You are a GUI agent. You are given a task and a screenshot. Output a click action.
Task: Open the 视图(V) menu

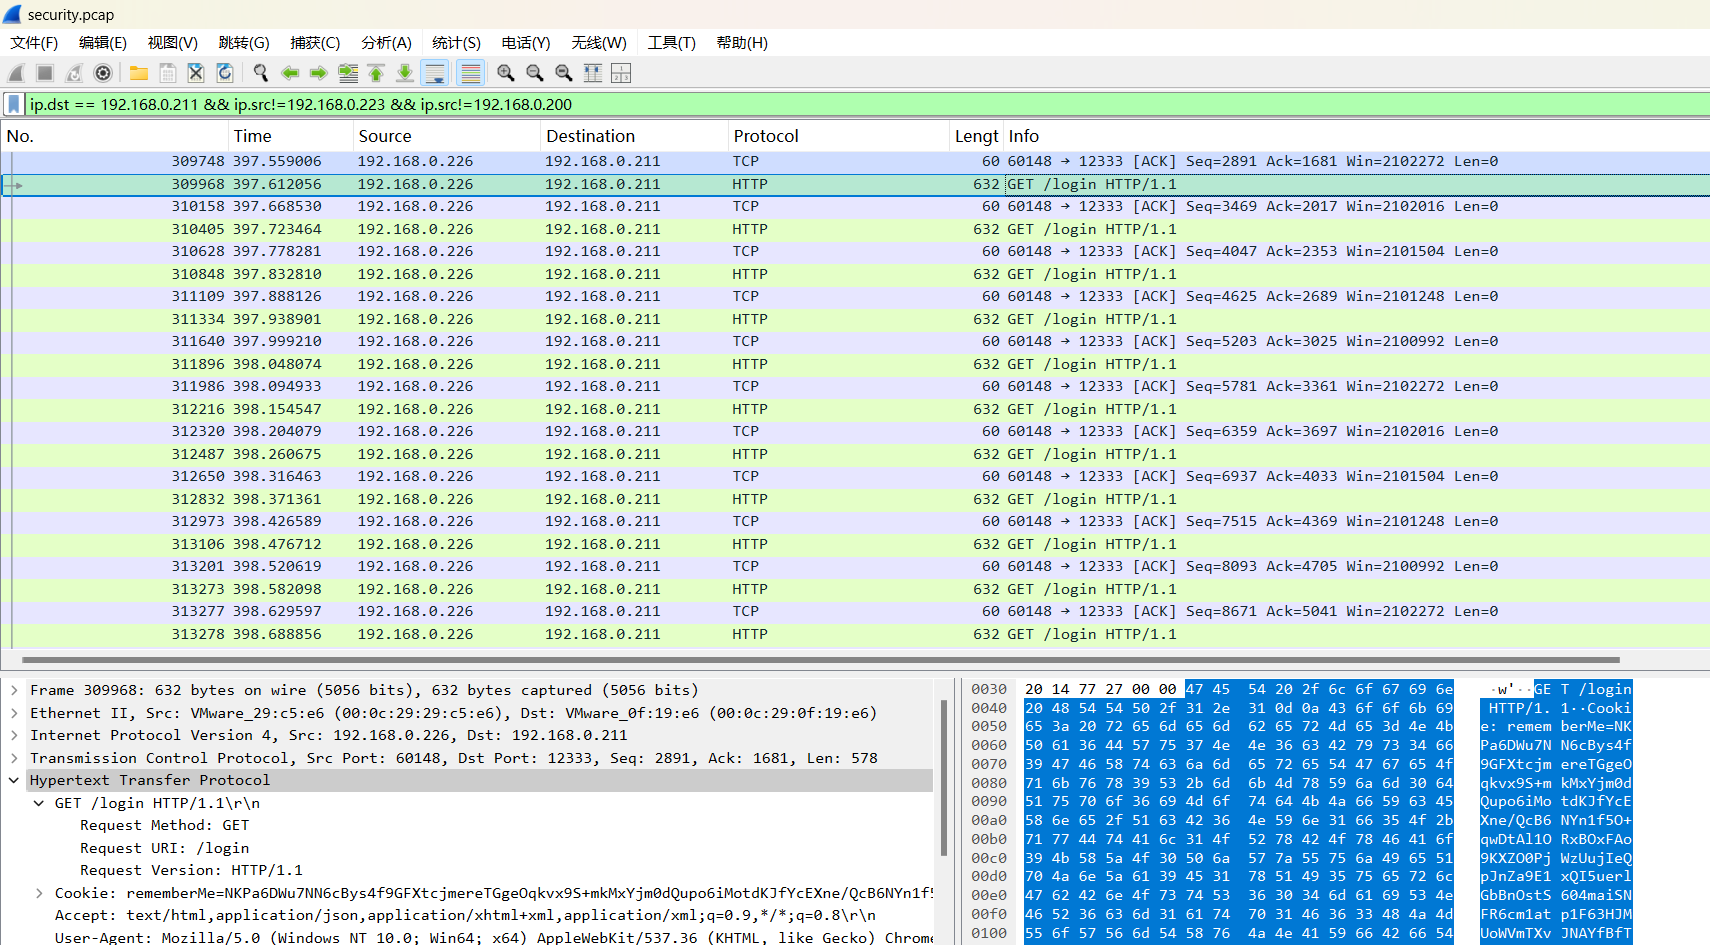click(x=172, y=43)
